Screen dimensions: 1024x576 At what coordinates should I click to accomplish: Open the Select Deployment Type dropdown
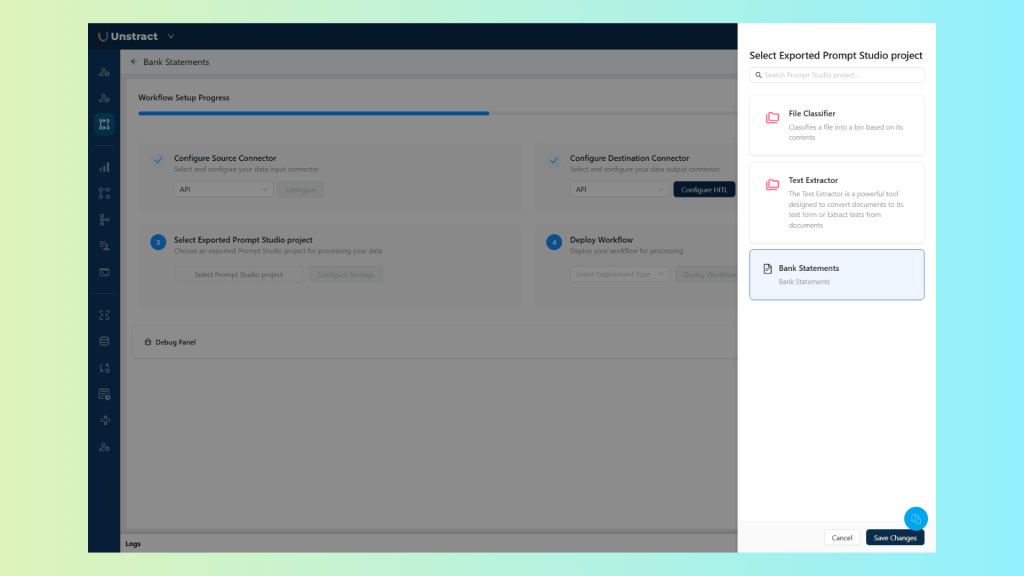pyautogui.click(x=620, y=274)
